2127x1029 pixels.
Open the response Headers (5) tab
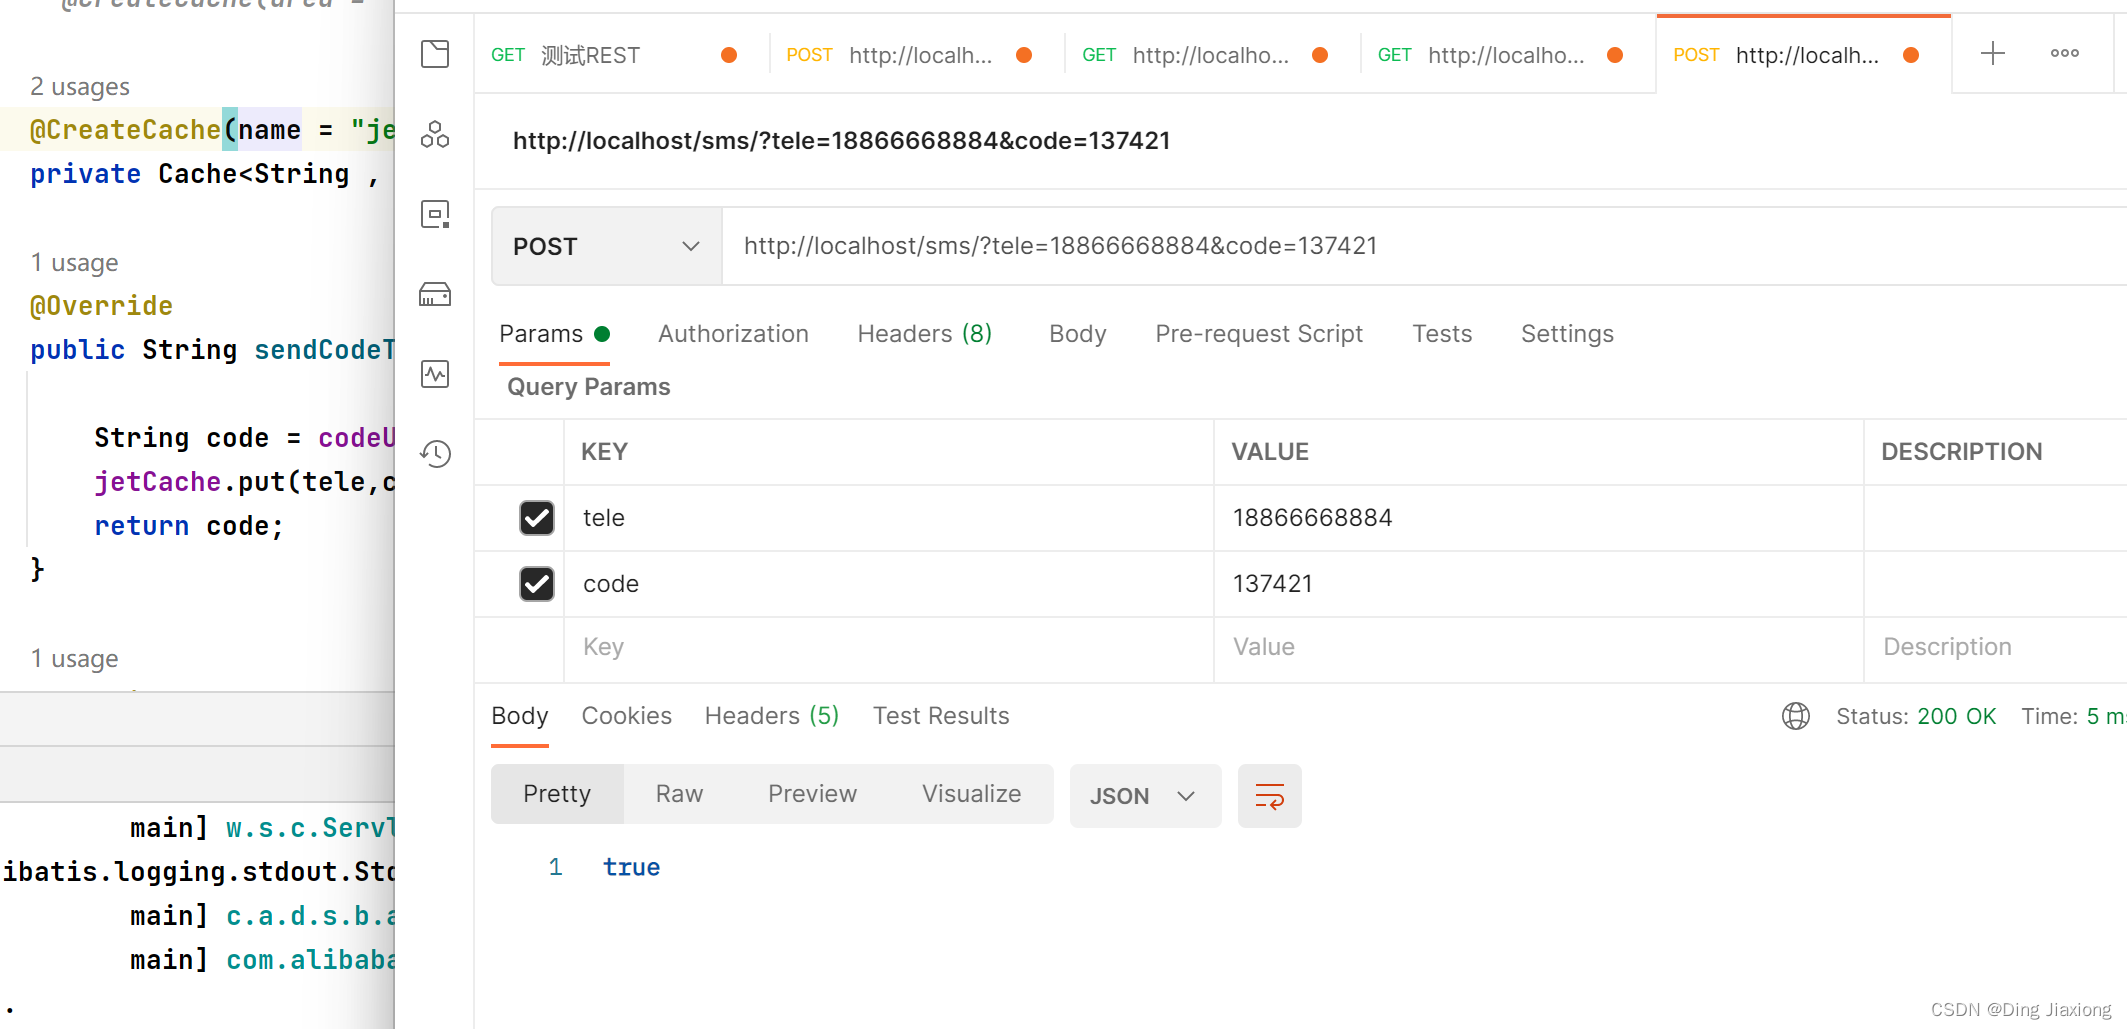771,716
